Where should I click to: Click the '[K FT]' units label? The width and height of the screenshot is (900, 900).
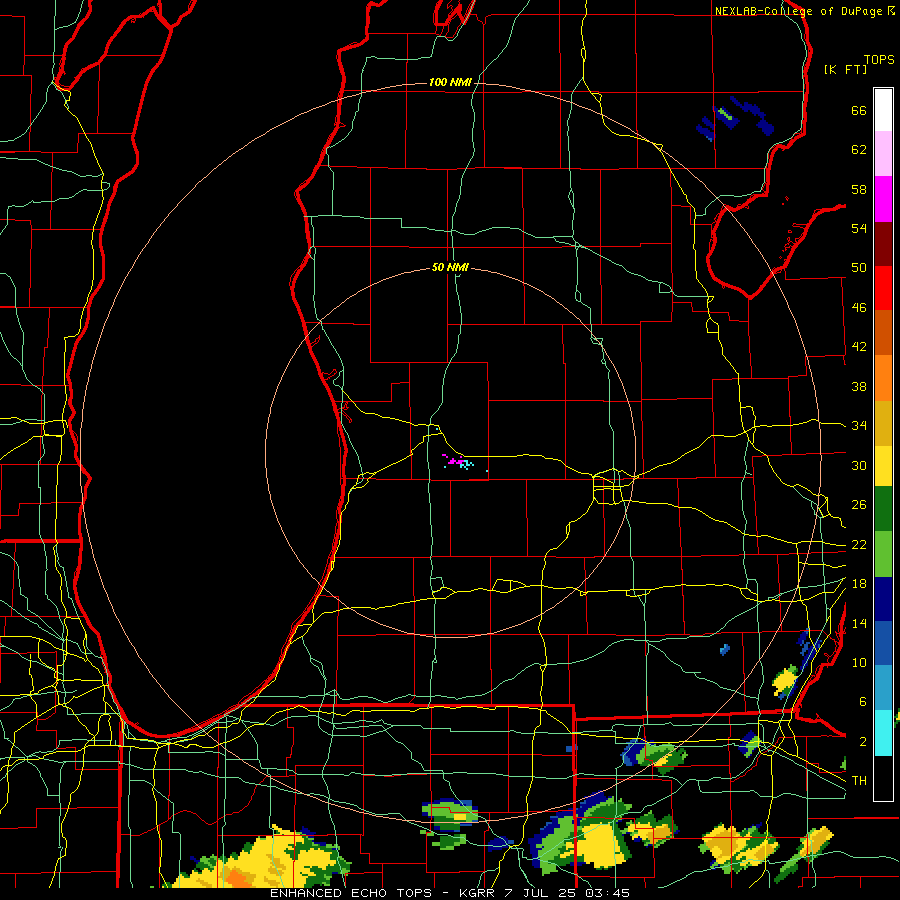pos(845,69)
